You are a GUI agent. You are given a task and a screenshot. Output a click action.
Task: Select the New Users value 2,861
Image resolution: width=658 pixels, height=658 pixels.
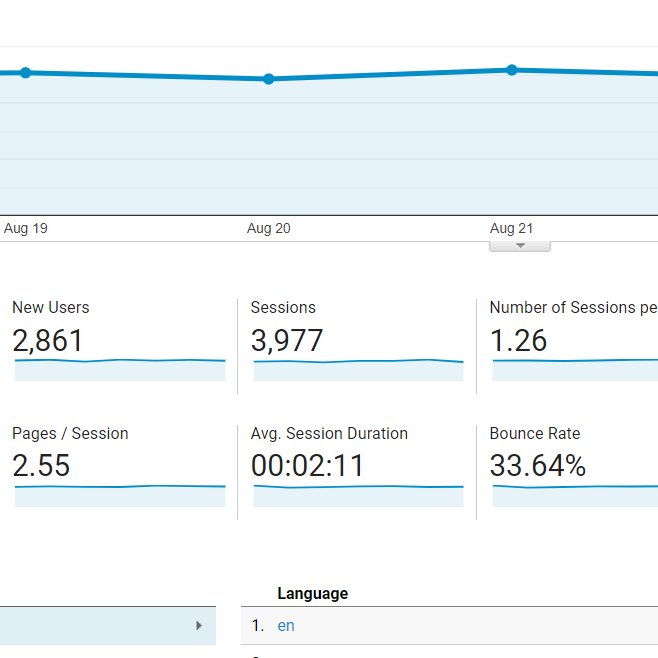click(x=48, y=341)
